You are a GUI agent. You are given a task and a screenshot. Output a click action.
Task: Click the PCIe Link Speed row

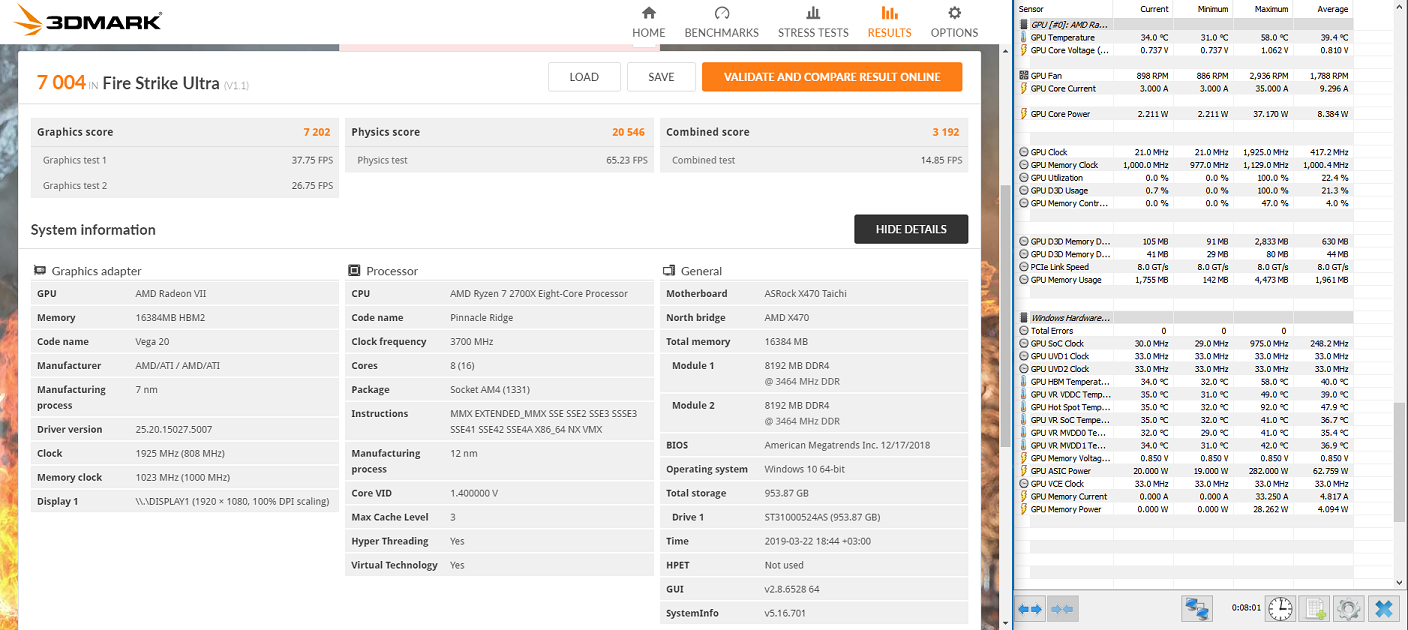(1184, 267)
